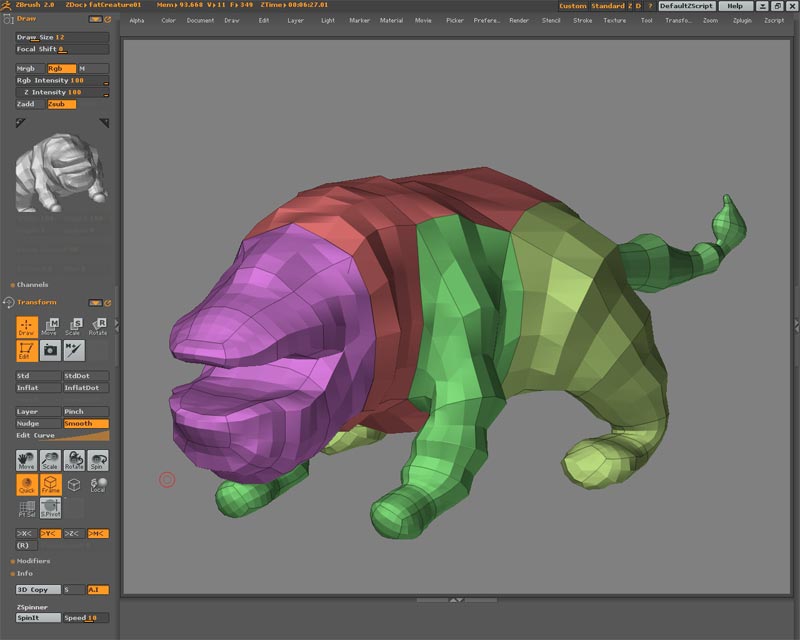Select the Draw mode icon in Transform
The height and width of the screenshot is (640, 800).
tap(27, 326)
